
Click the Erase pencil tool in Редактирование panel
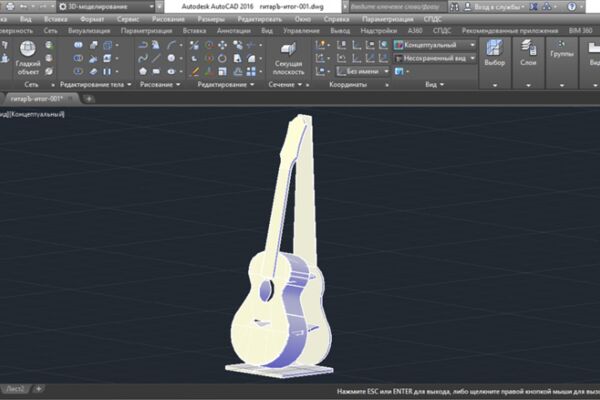point(195,71)
